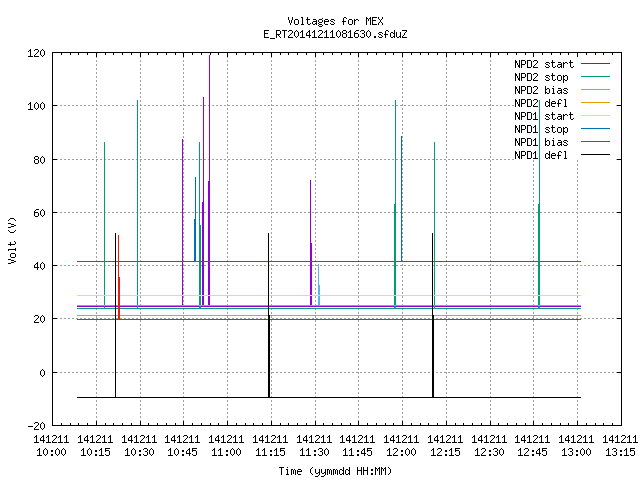Click the 10:45 time tick label

(x=182, y=452)
